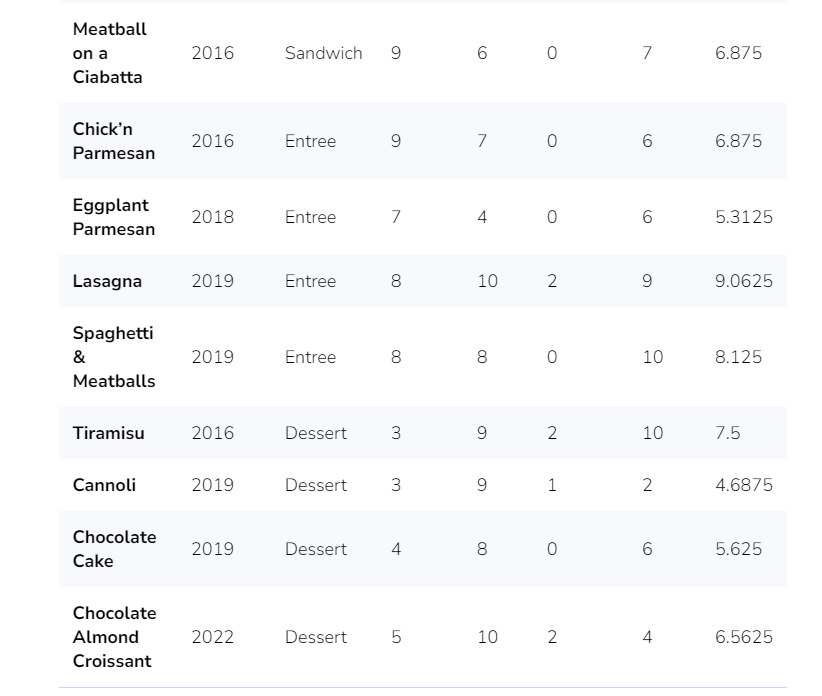Click the Sandwich category cell
The height and width of the screenshot is (696, 822).
tap(323, 53)
